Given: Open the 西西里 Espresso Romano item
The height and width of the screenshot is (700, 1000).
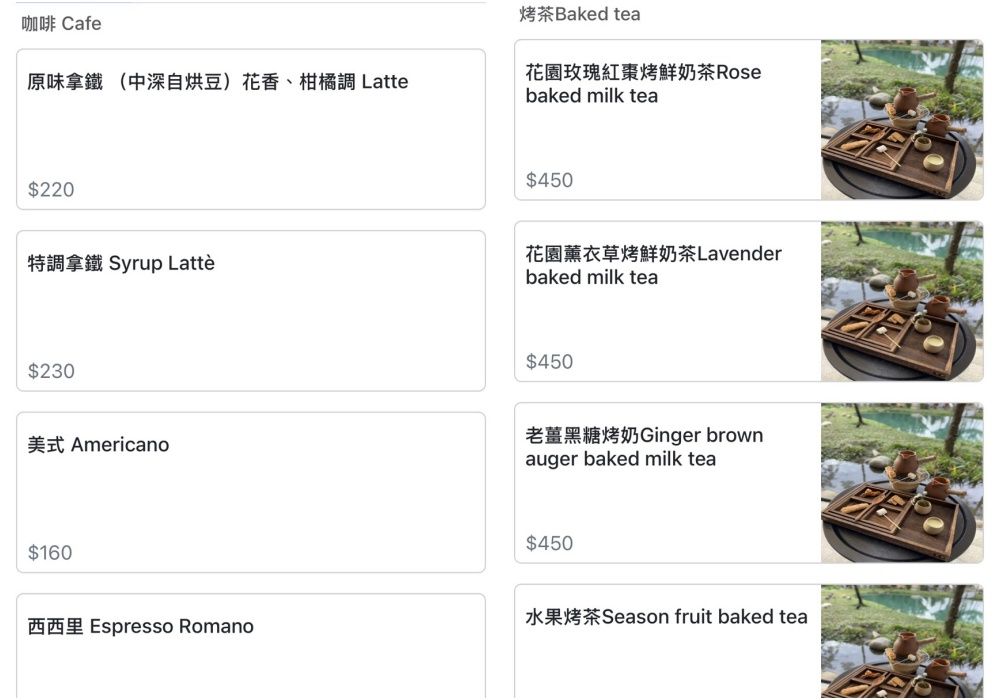Looking at the screenshot, I should [140, 627].
